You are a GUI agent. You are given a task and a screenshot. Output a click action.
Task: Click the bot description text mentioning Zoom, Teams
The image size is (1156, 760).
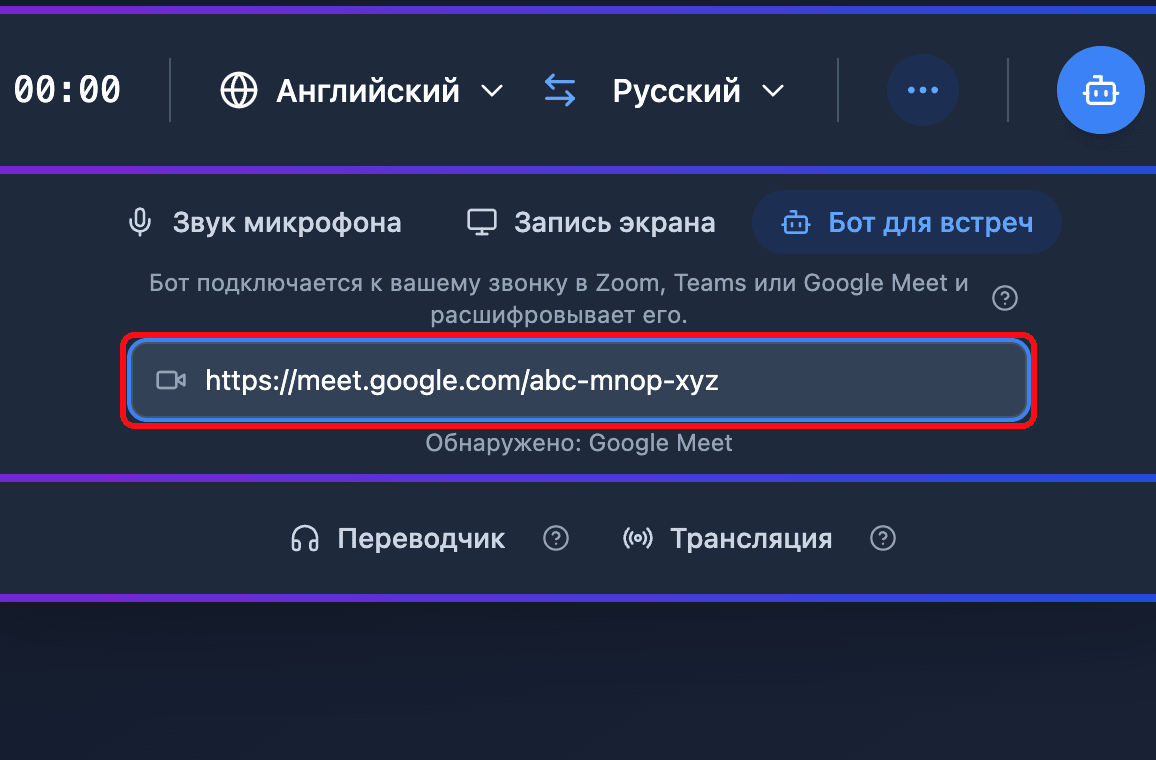tap(559, 299)
